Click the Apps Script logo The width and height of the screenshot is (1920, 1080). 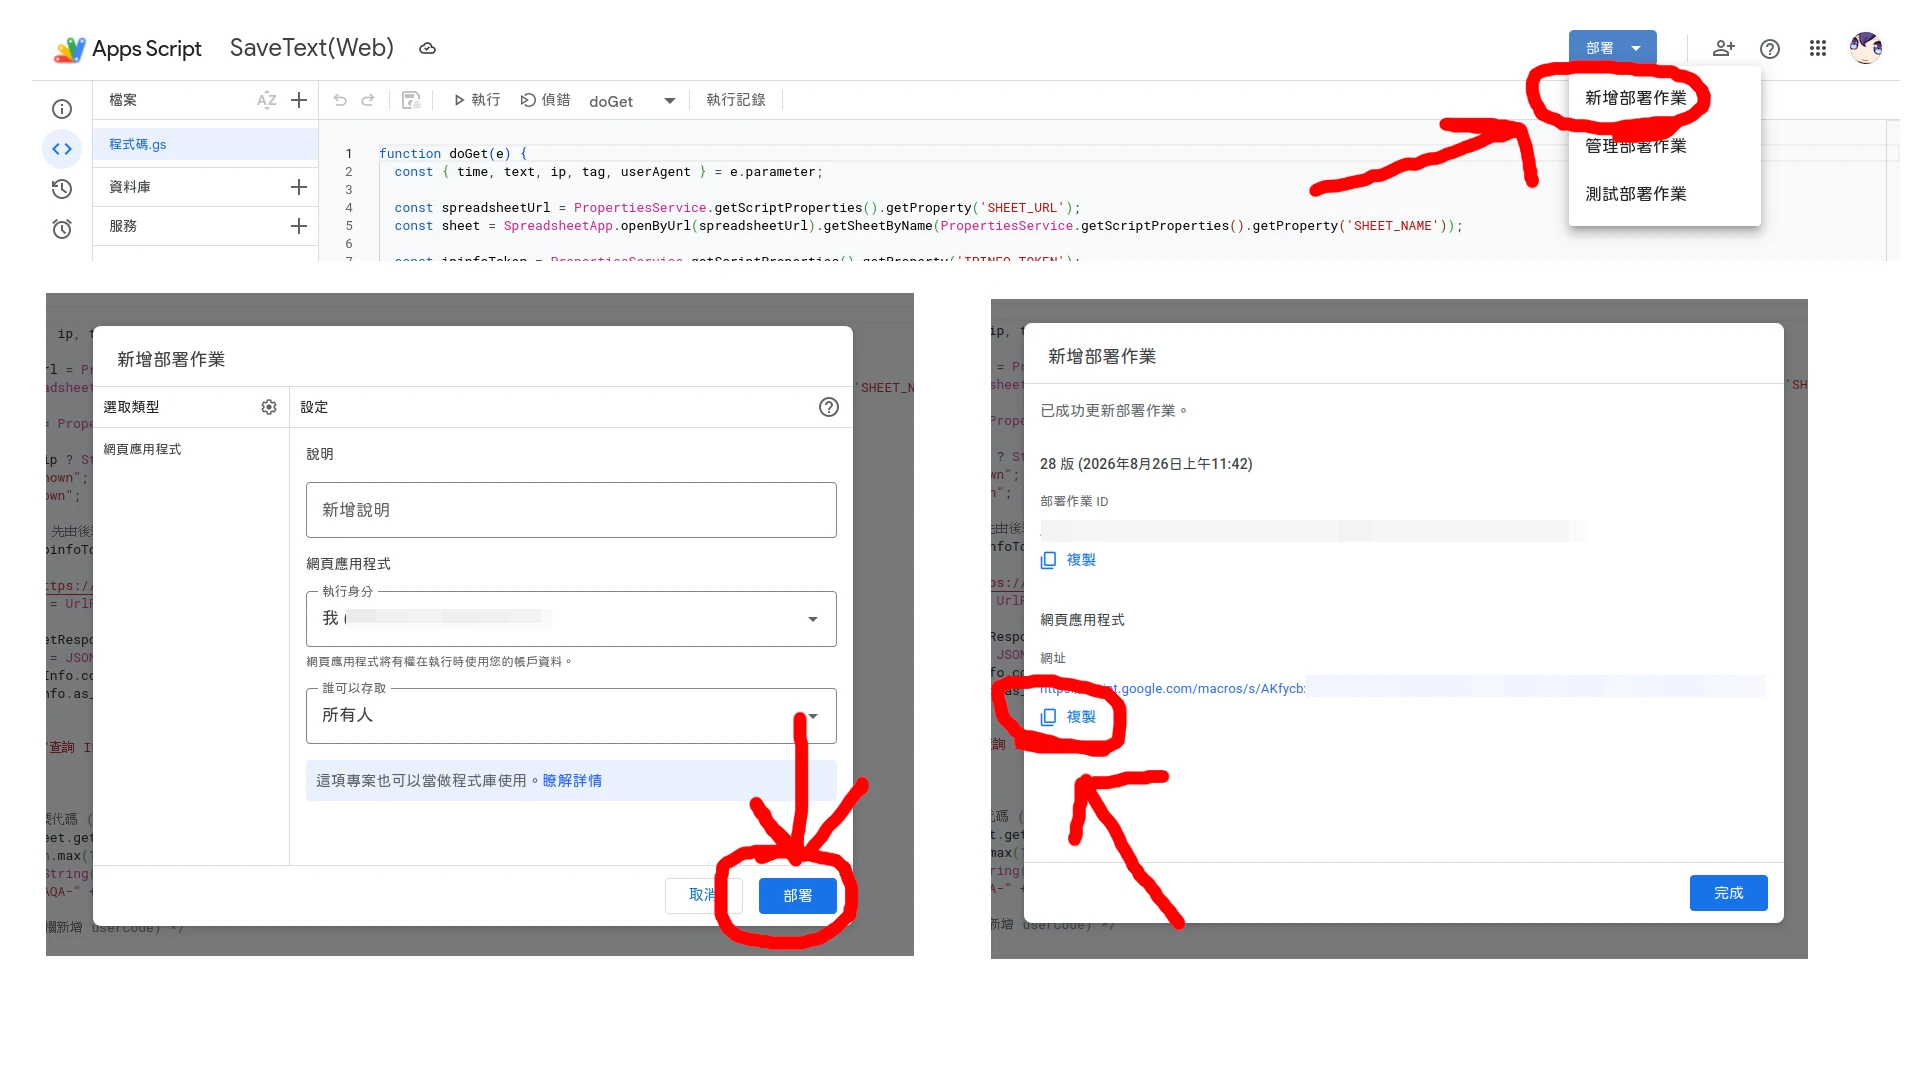point(127,48)
